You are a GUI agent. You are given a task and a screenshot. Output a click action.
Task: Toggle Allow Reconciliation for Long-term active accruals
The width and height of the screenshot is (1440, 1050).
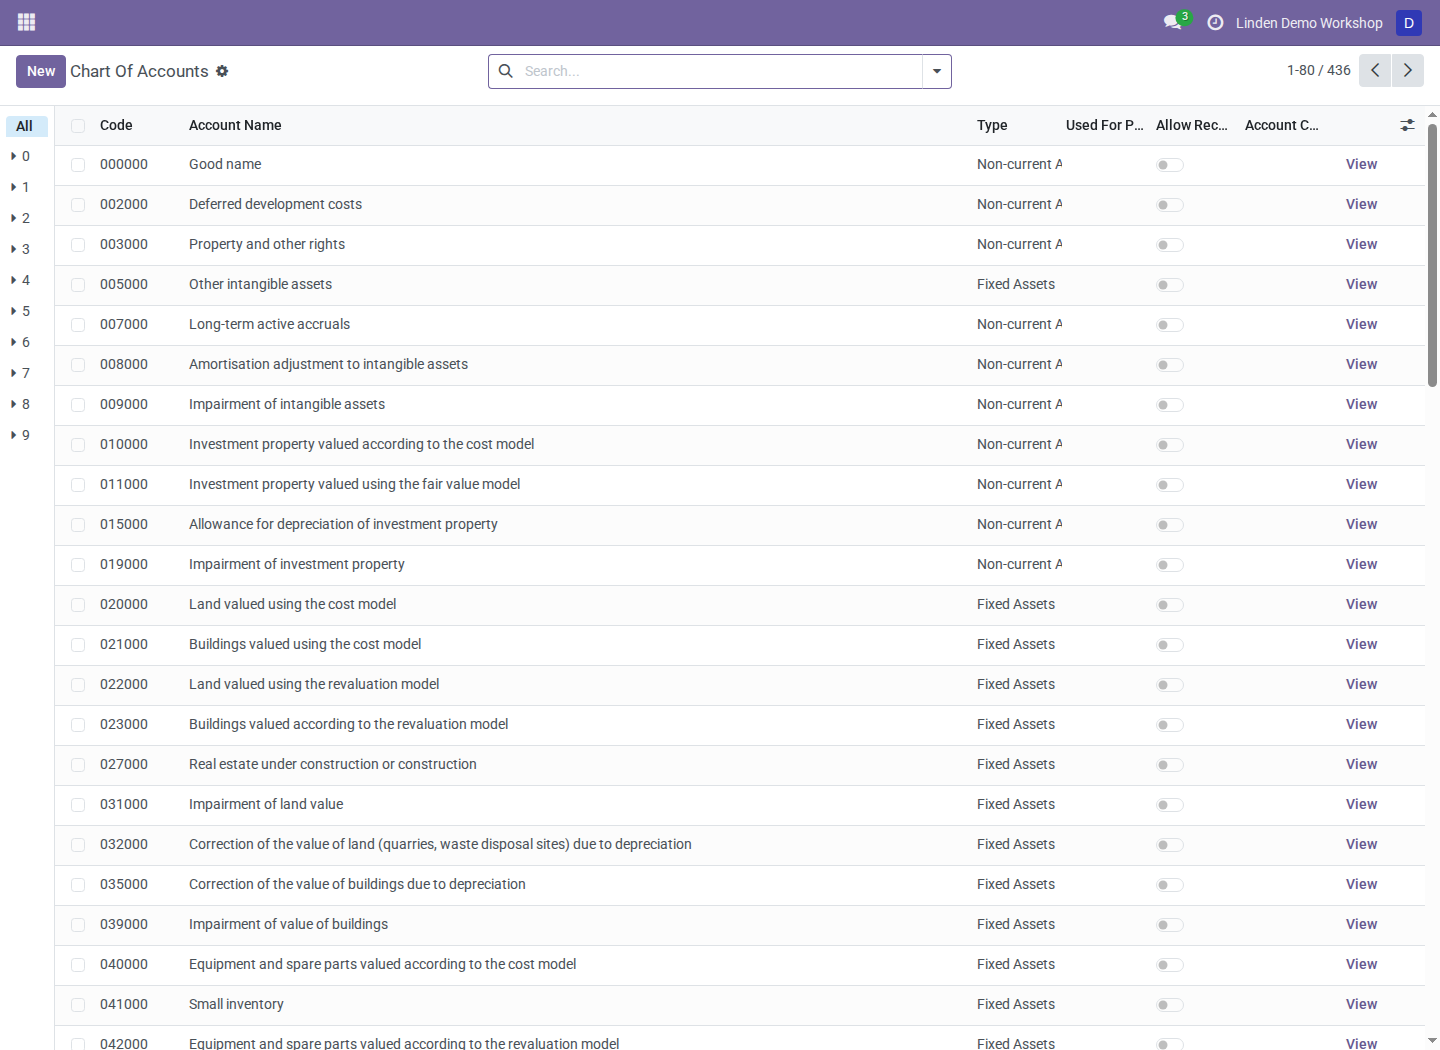(1170, 325)
